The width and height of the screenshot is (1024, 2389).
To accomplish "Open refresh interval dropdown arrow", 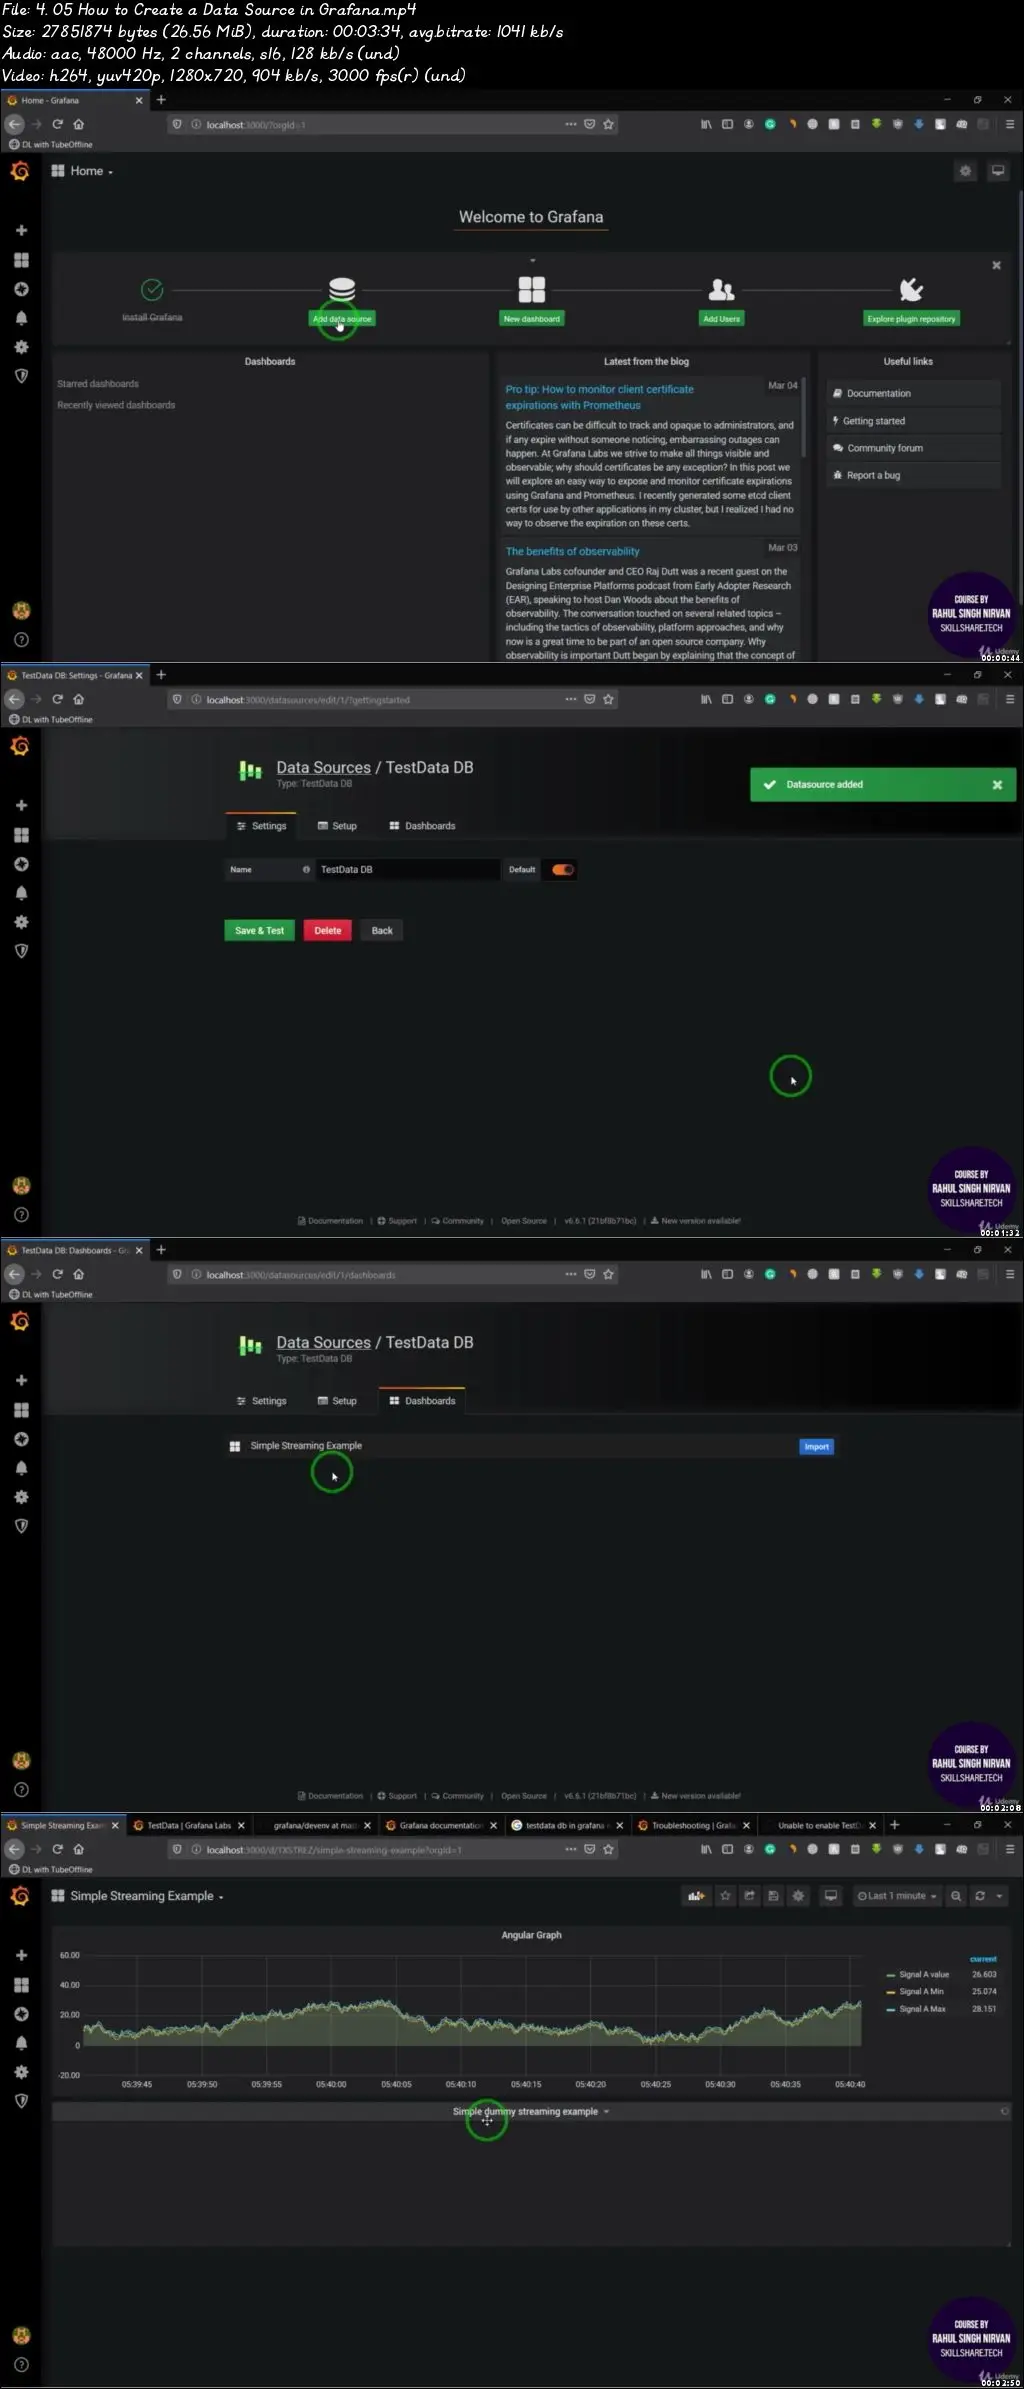I will coord(999,1896).
